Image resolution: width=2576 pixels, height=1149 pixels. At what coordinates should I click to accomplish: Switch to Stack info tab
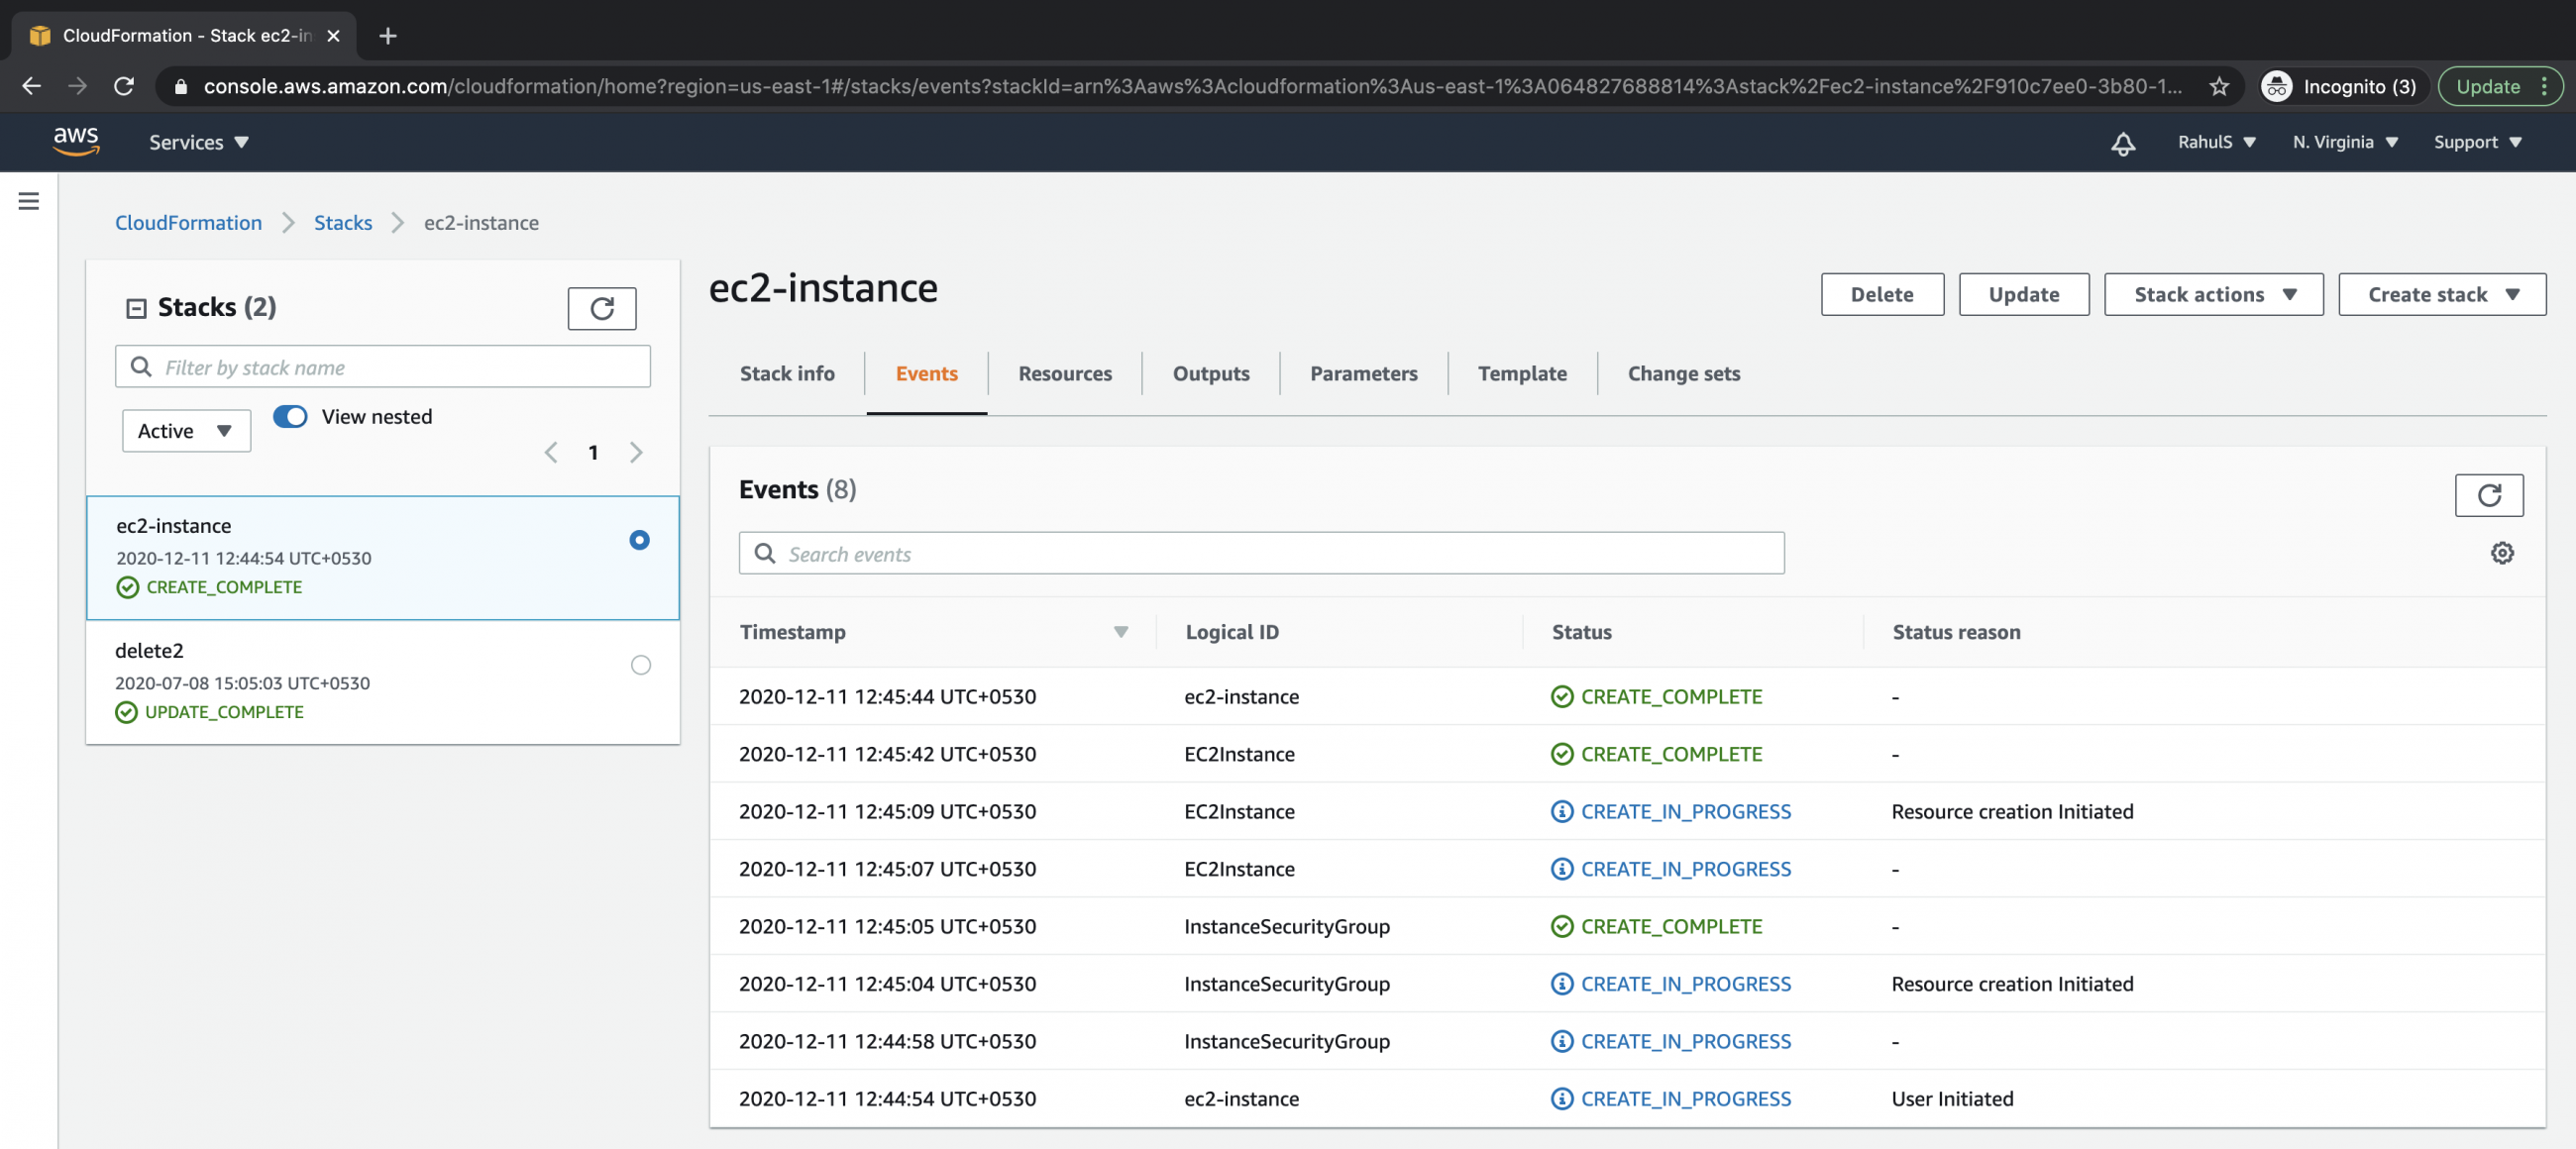click(x=787, y=373)
